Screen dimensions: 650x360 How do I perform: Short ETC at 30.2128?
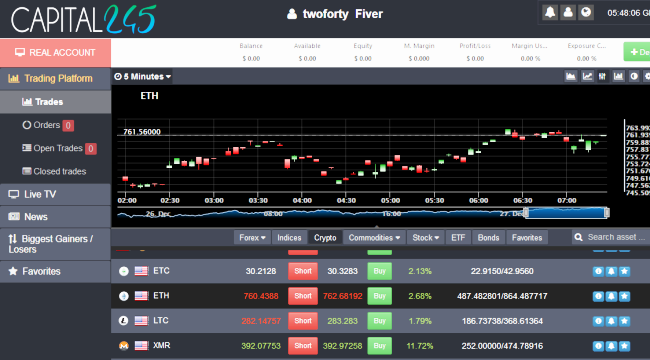(303, 271)
